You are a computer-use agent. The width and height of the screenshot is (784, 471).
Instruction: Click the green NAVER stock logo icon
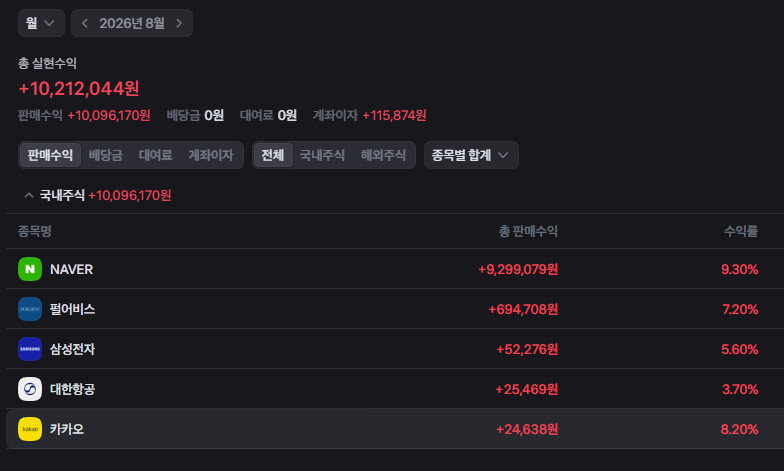pos(30,269)
